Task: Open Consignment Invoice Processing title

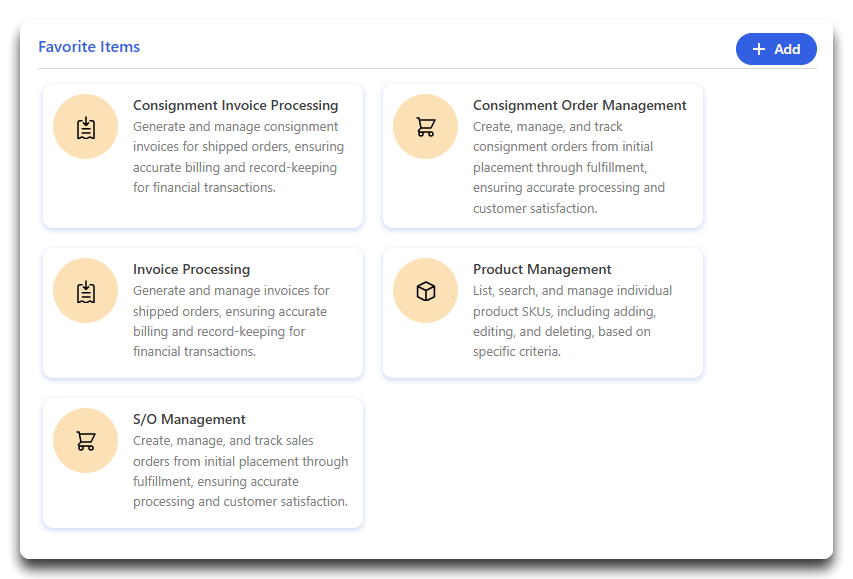Action: (236, 106)
